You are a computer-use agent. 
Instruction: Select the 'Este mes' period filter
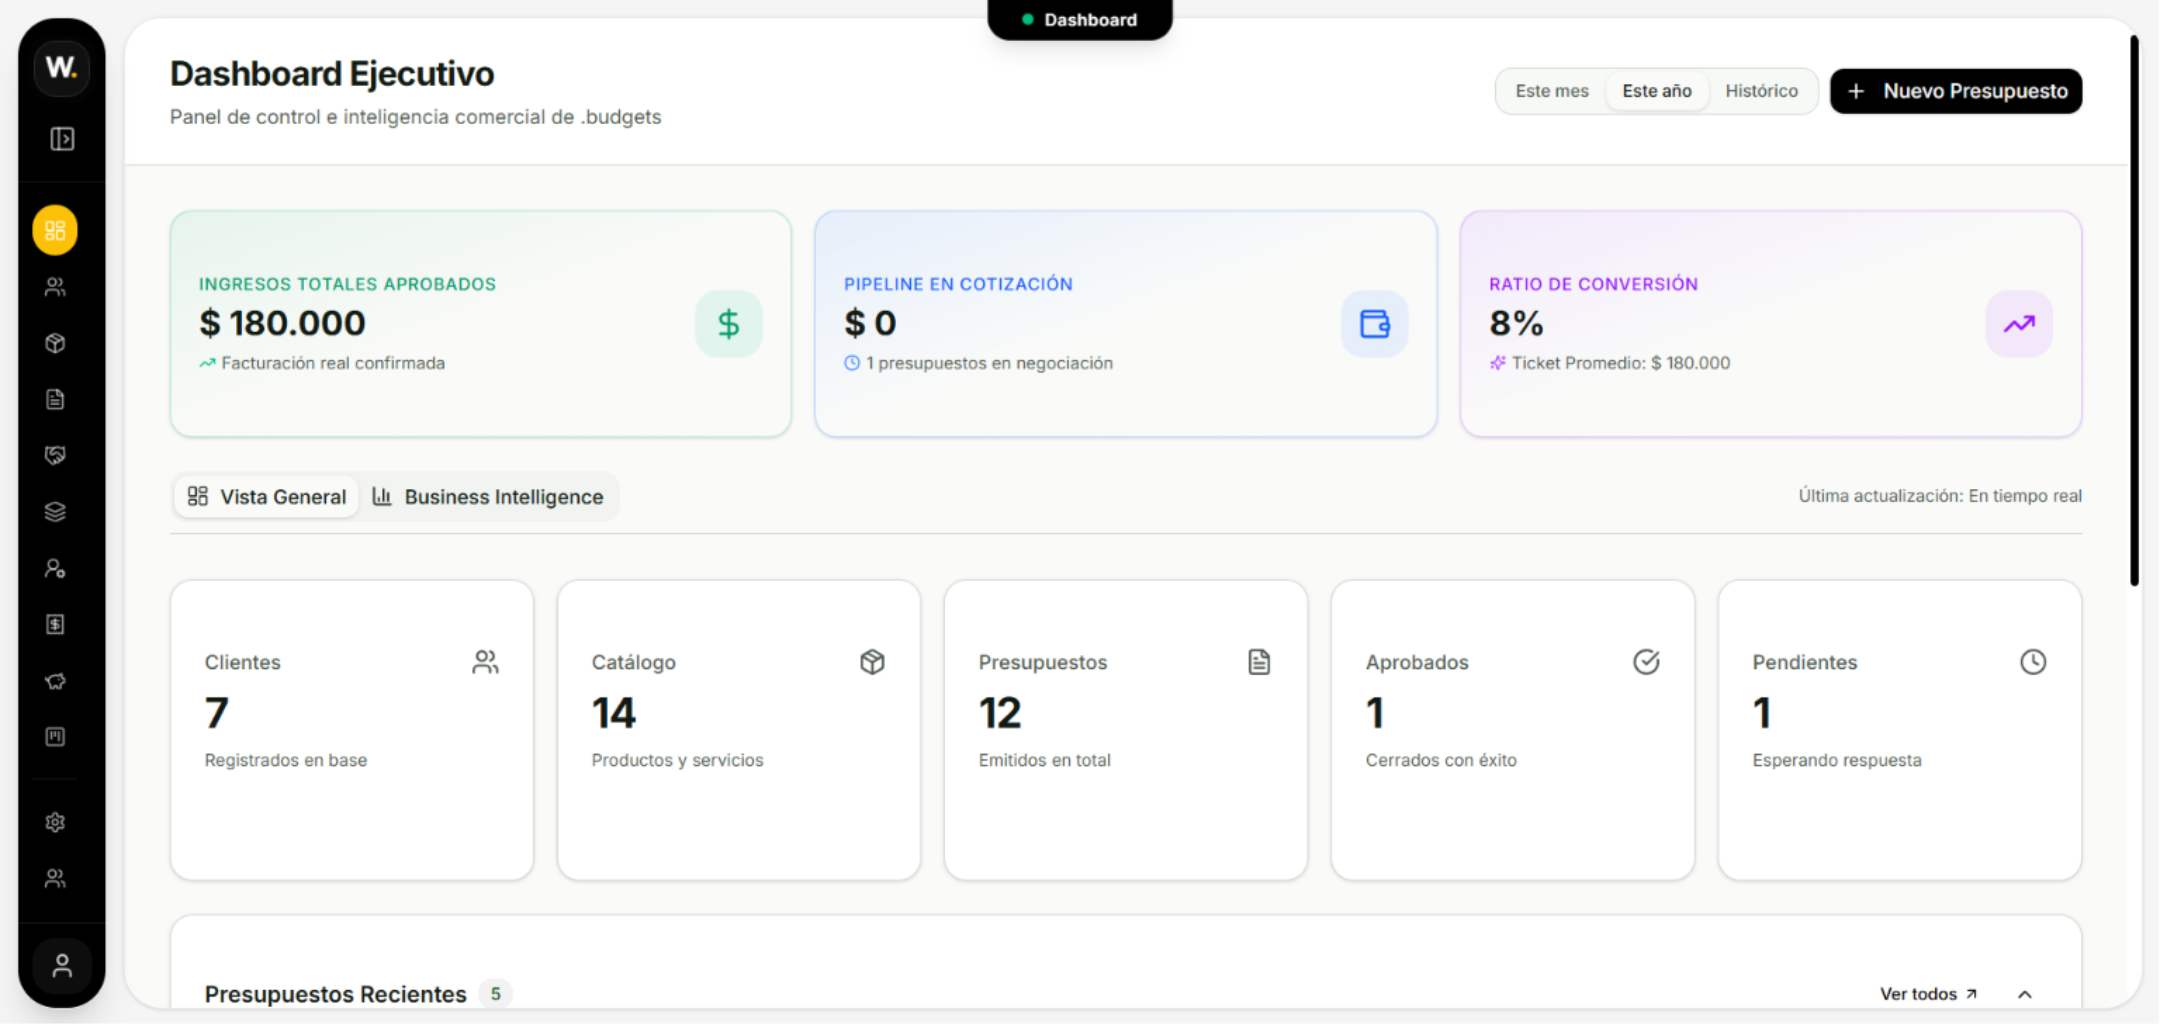point(1552,91)
